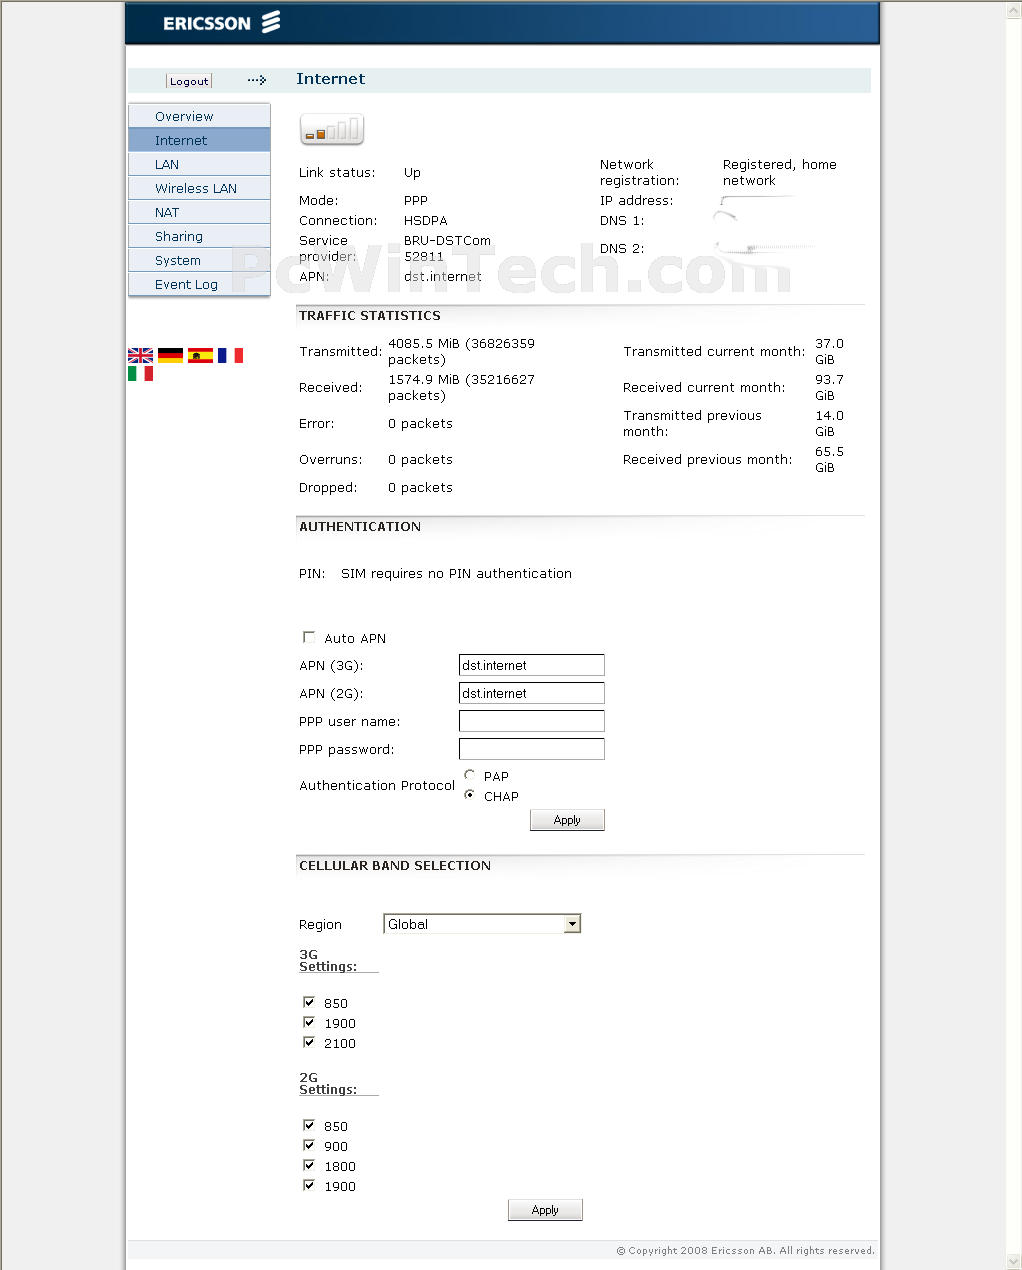Select the CHAP authentication protocol
The height and width of the screenshot is (1270, 1022).
point(470,795)
